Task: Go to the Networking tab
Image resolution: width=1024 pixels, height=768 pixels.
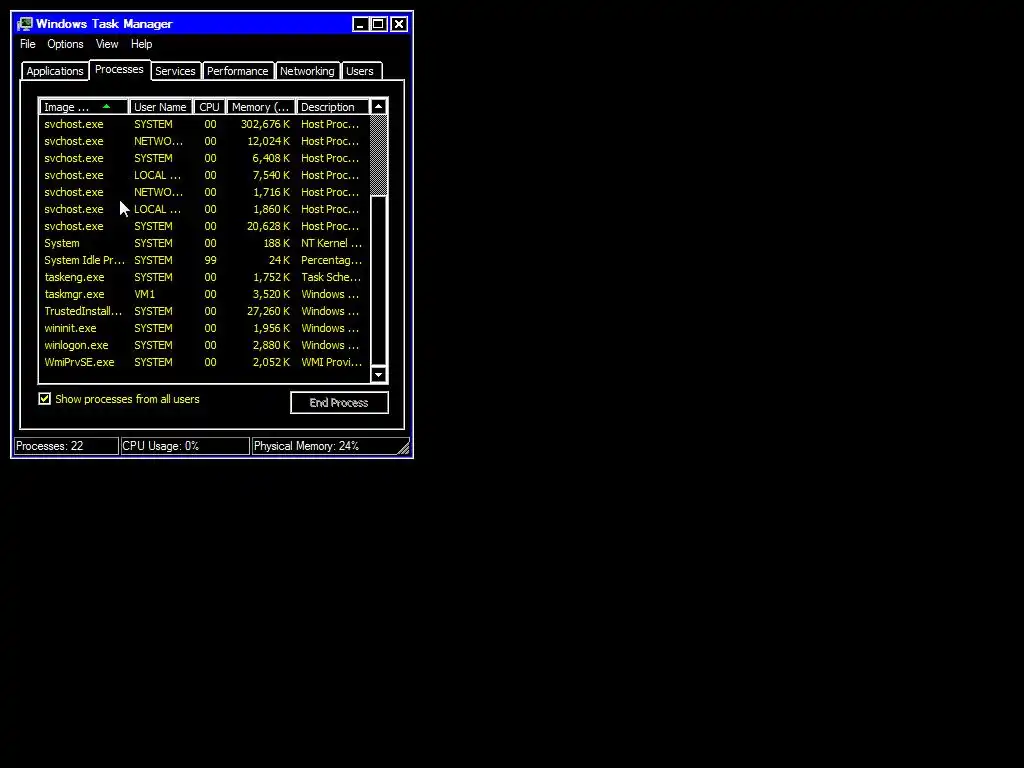Action: [307, 71]
